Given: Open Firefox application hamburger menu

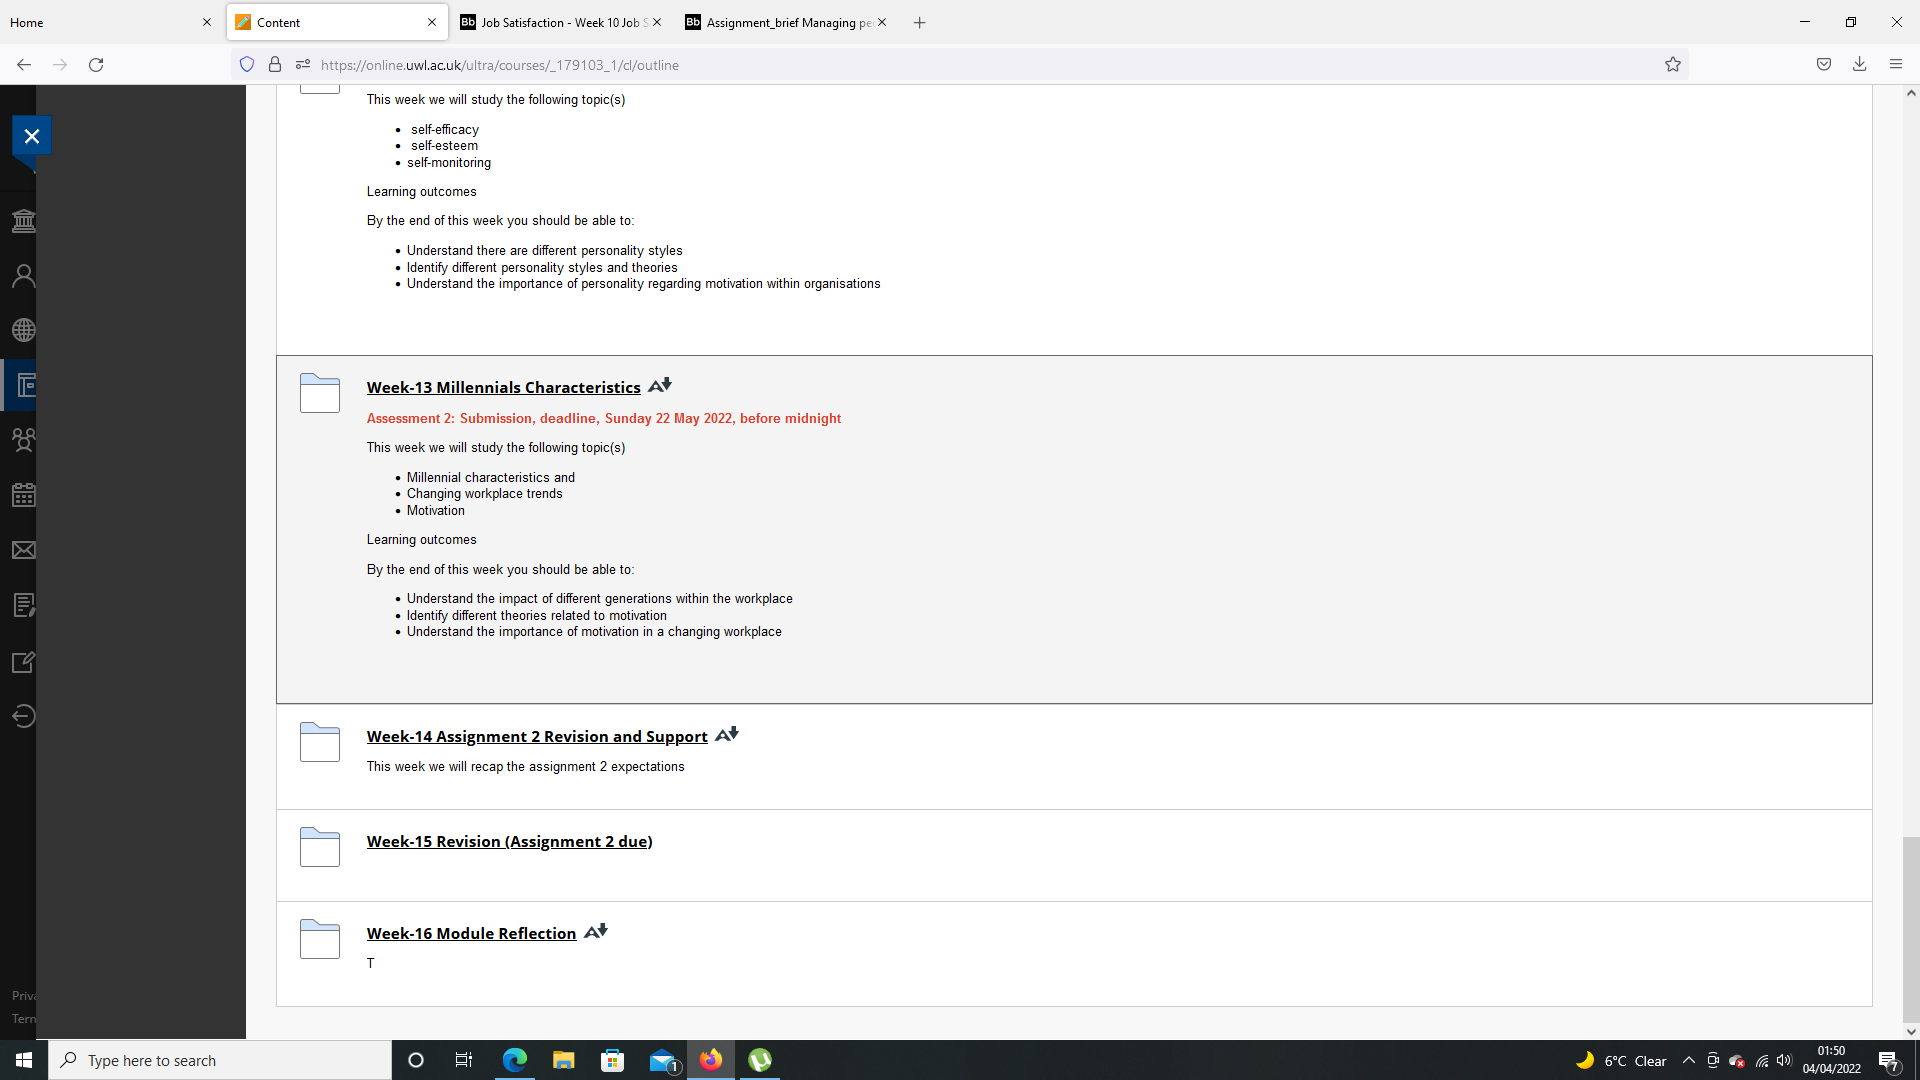Looking at the screenshot, I should [1896, 64].
